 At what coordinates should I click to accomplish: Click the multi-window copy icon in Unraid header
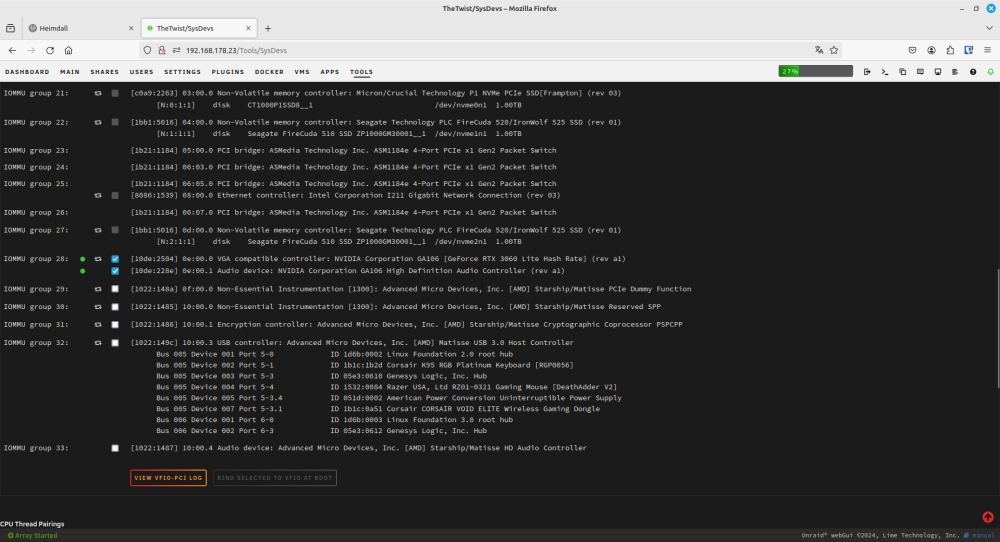click(902, 72)
